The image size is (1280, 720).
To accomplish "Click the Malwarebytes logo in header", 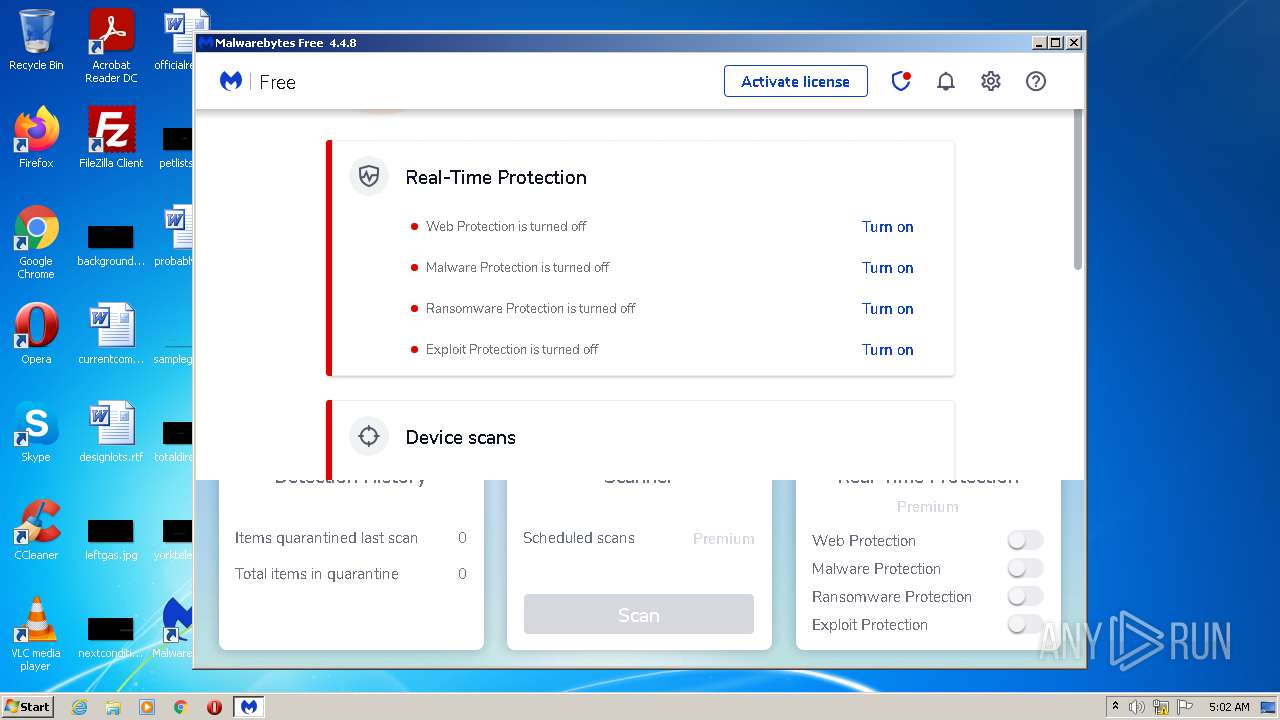I will coord(231,82).
